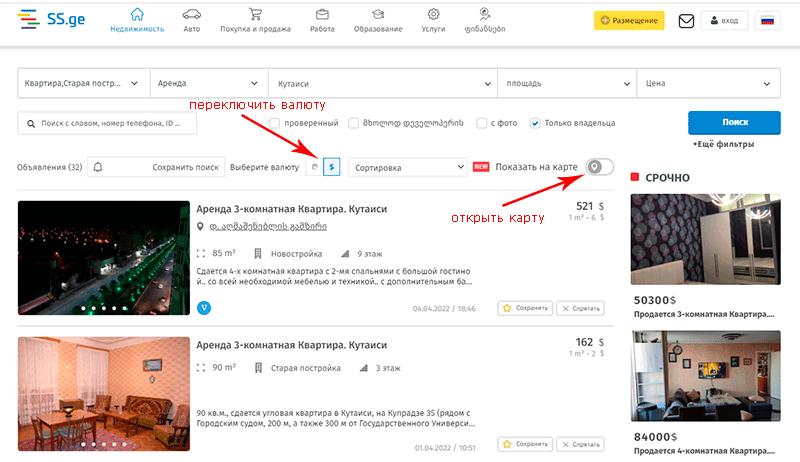Toggle the Georgian-labeled developers checkbox
This screenshot has width=800, height=462.
click(x=353, y=123)
